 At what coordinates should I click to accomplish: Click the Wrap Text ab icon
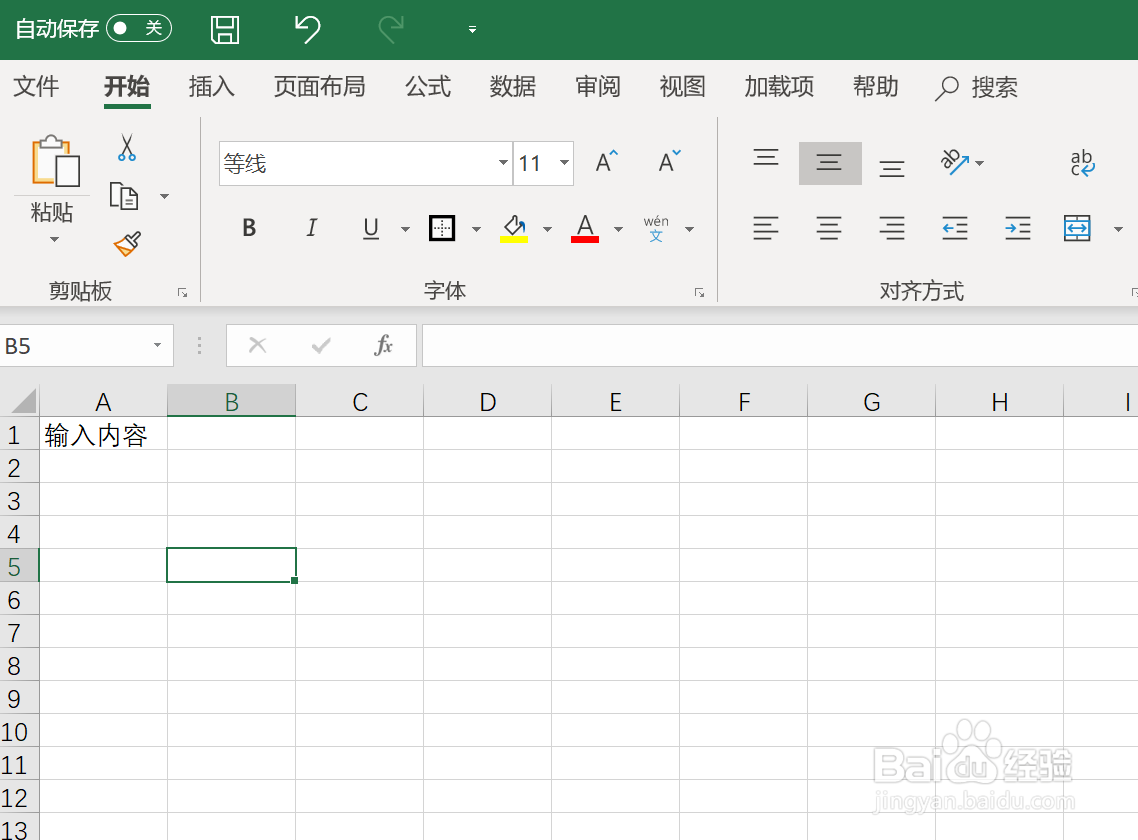point(1082,163)
